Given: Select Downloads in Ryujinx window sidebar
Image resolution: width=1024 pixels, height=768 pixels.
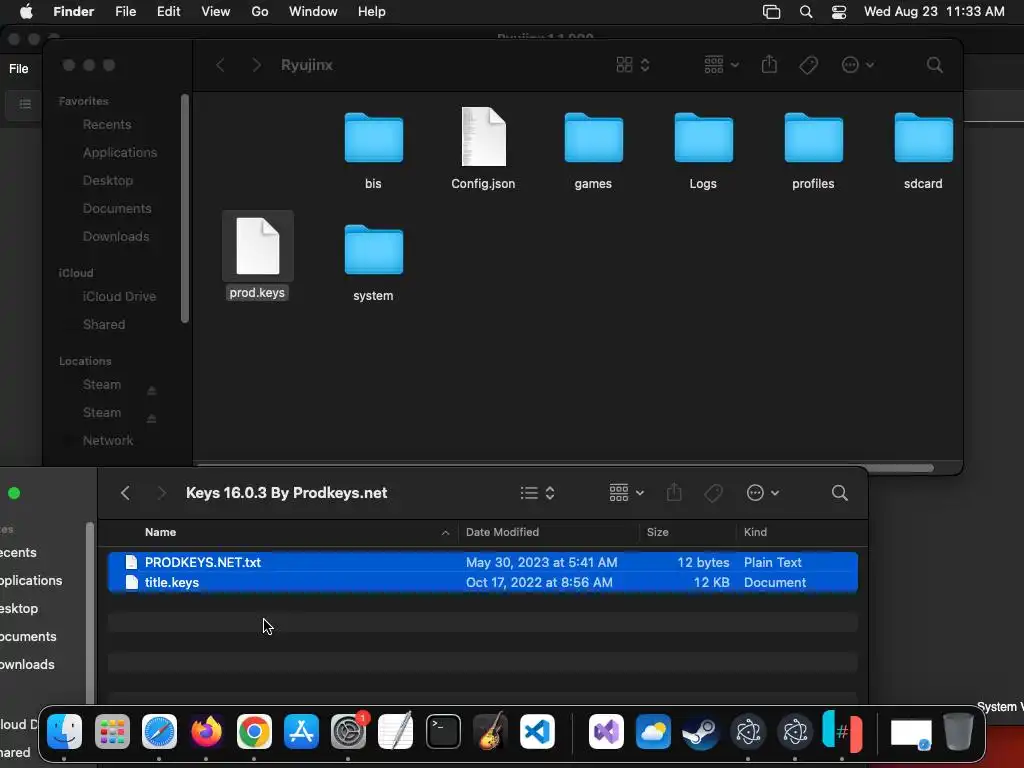Looking at the screenshot, I should [x=116, y=236].
